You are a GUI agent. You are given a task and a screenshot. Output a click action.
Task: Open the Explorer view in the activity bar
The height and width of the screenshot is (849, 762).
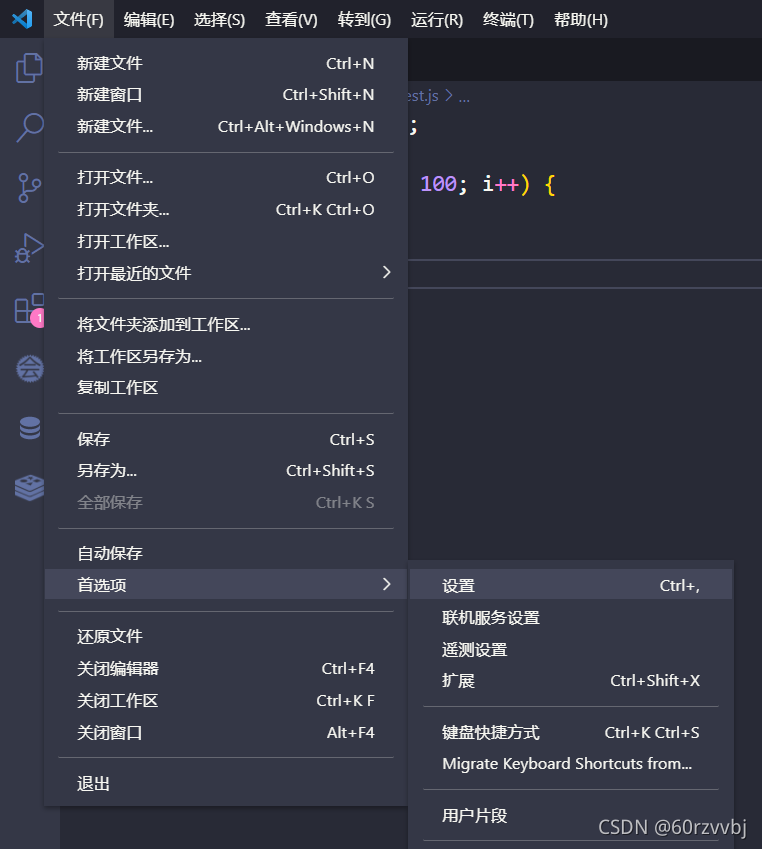pos(29,67)
